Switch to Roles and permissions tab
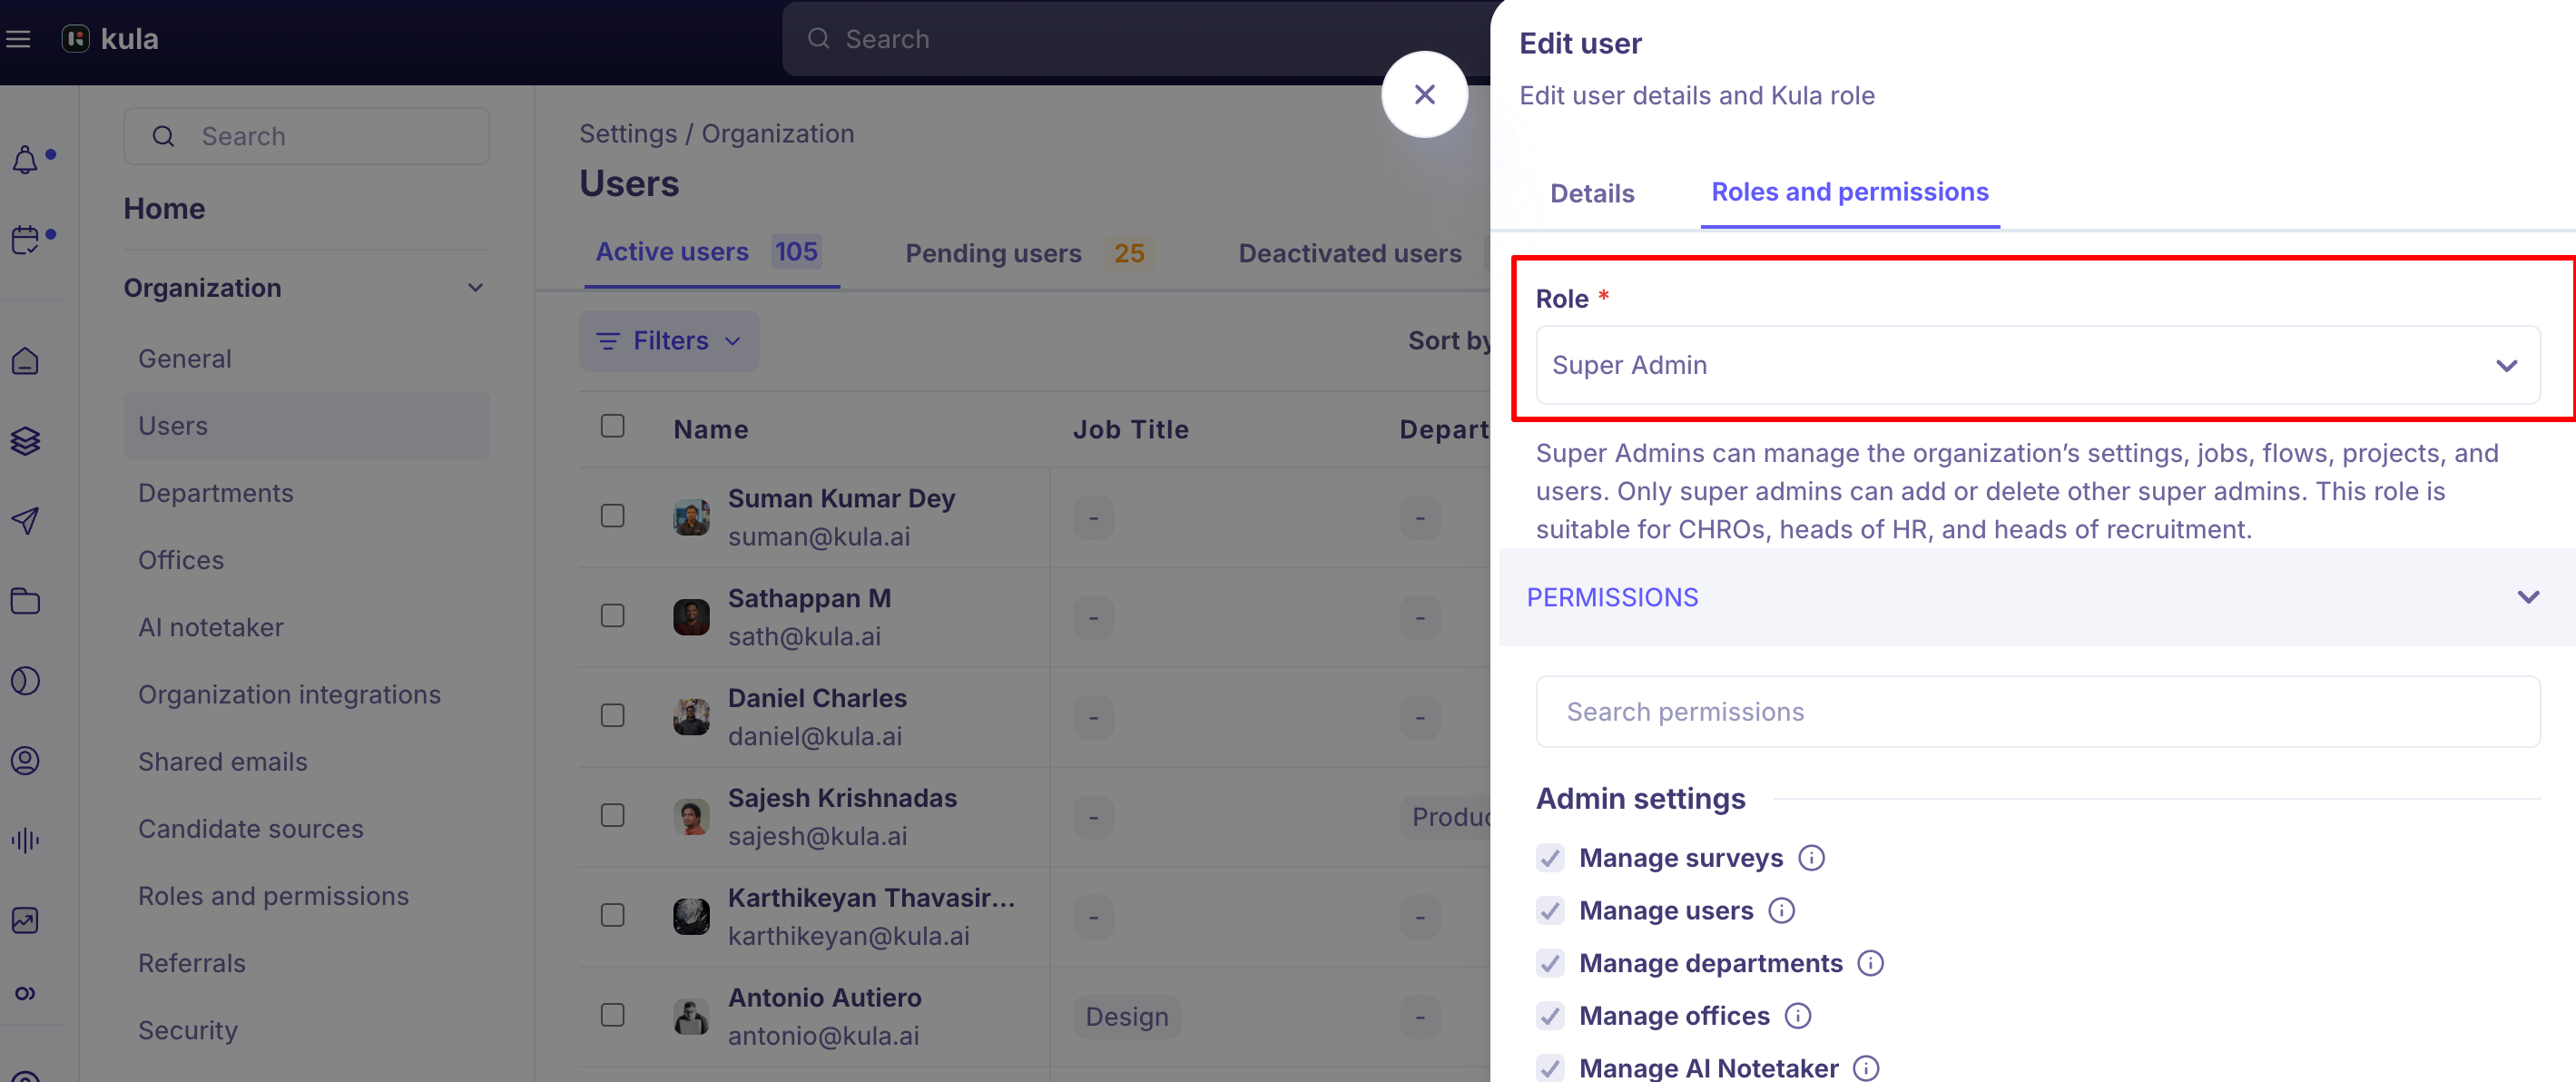2576x1082 pixels. [1850, 192]
